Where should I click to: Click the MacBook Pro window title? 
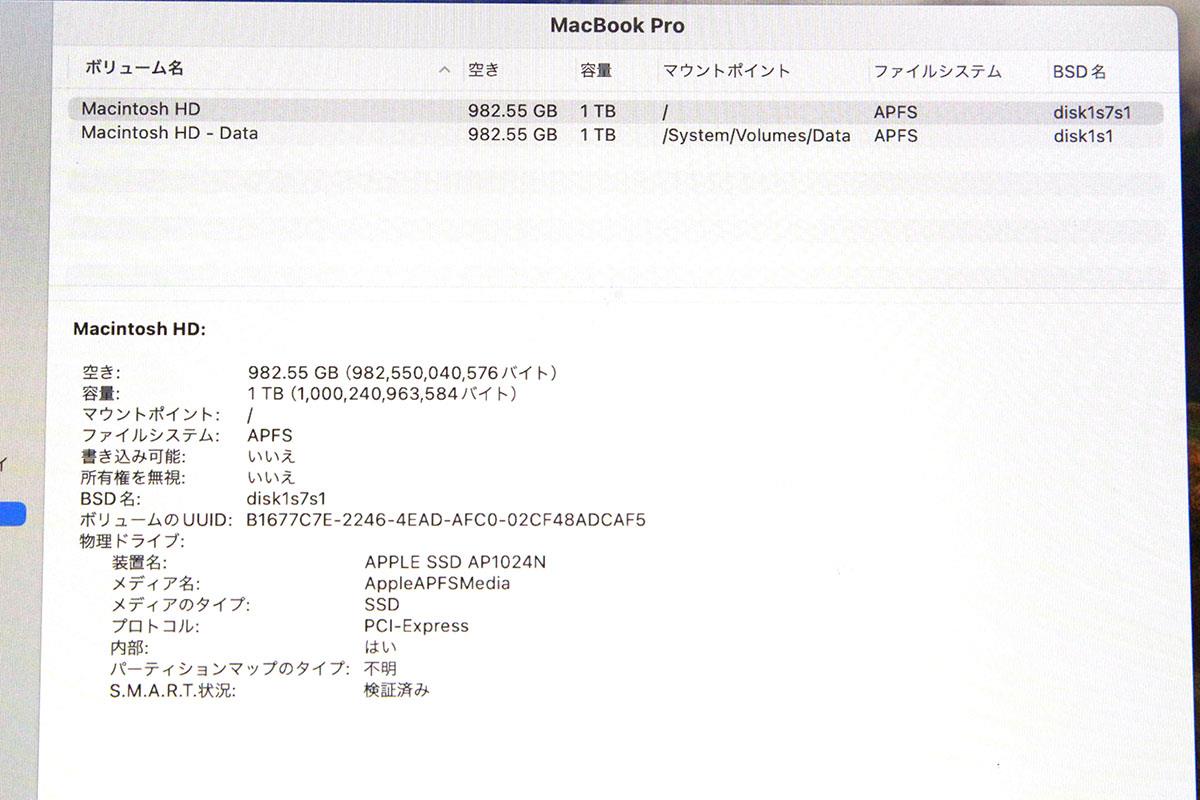coord(617,26)
